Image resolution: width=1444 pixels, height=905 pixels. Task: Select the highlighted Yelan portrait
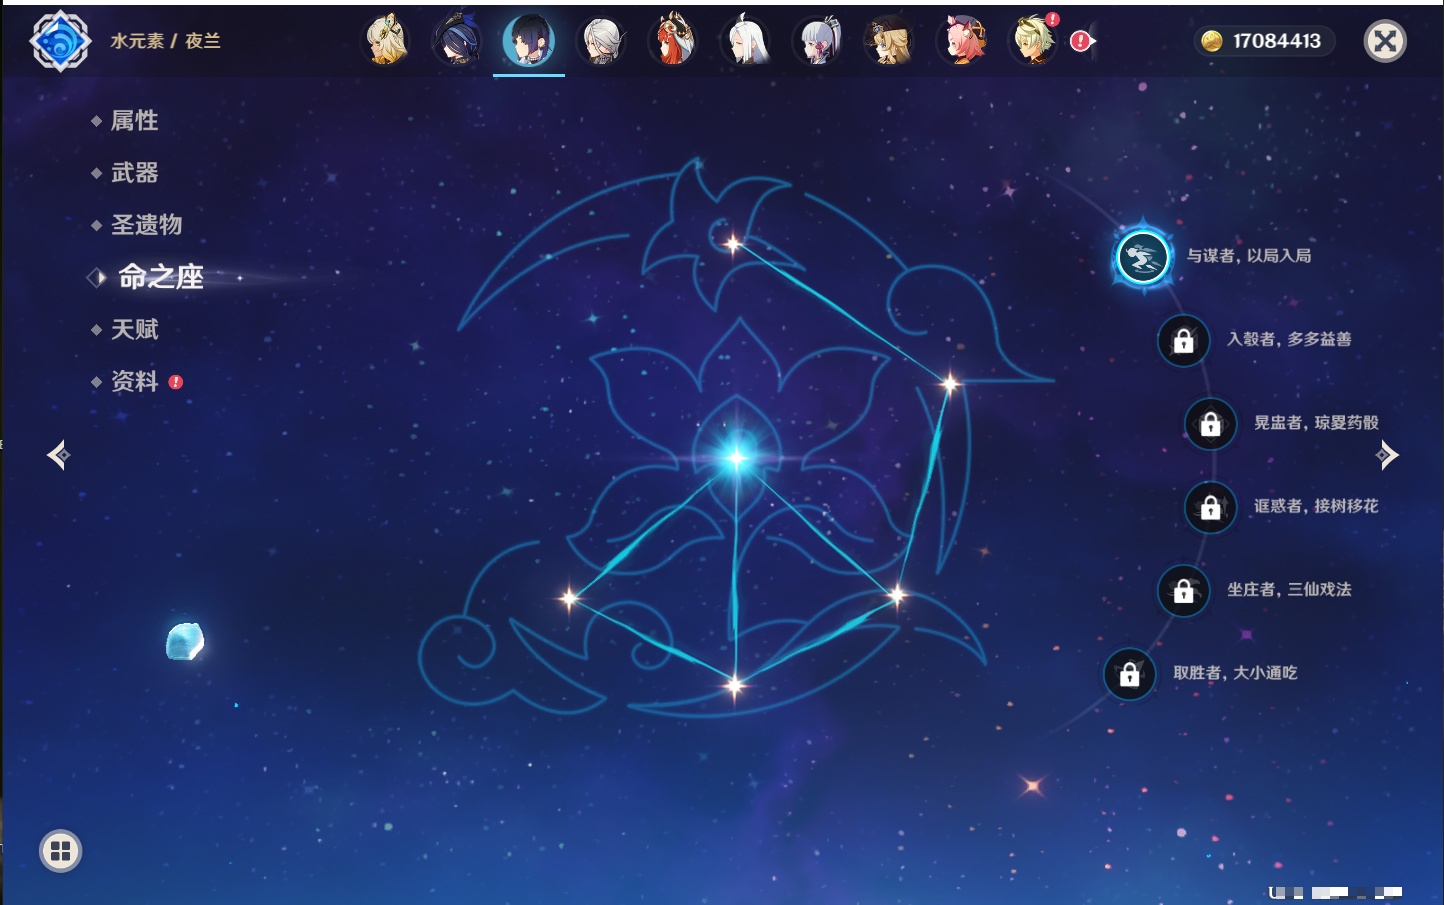pos(529,41)
